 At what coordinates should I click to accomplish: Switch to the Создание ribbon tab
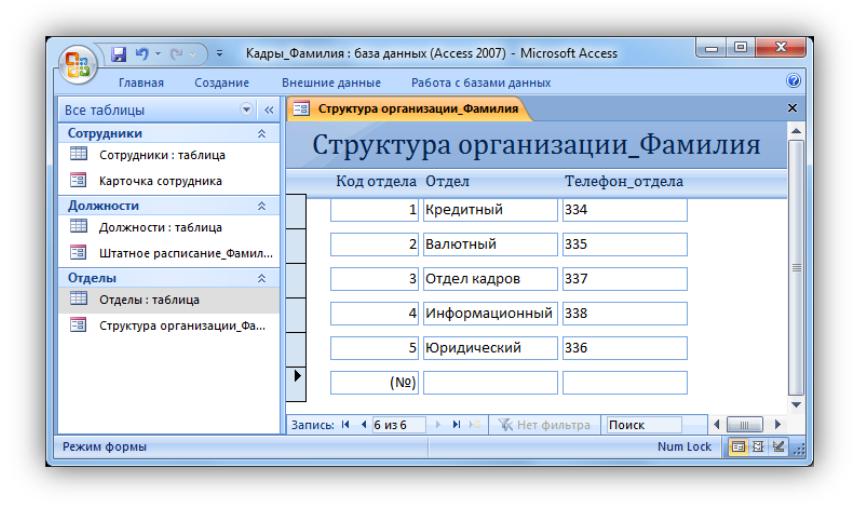[221, 83]
